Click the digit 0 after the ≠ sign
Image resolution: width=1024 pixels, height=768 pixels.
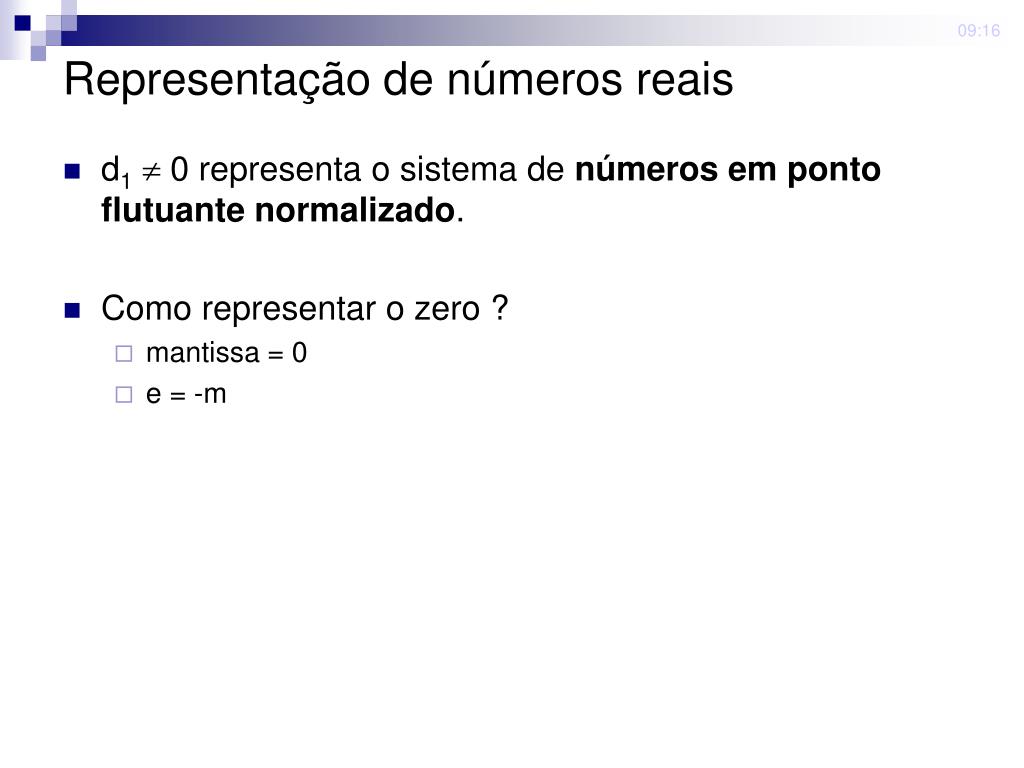point(180,170)
